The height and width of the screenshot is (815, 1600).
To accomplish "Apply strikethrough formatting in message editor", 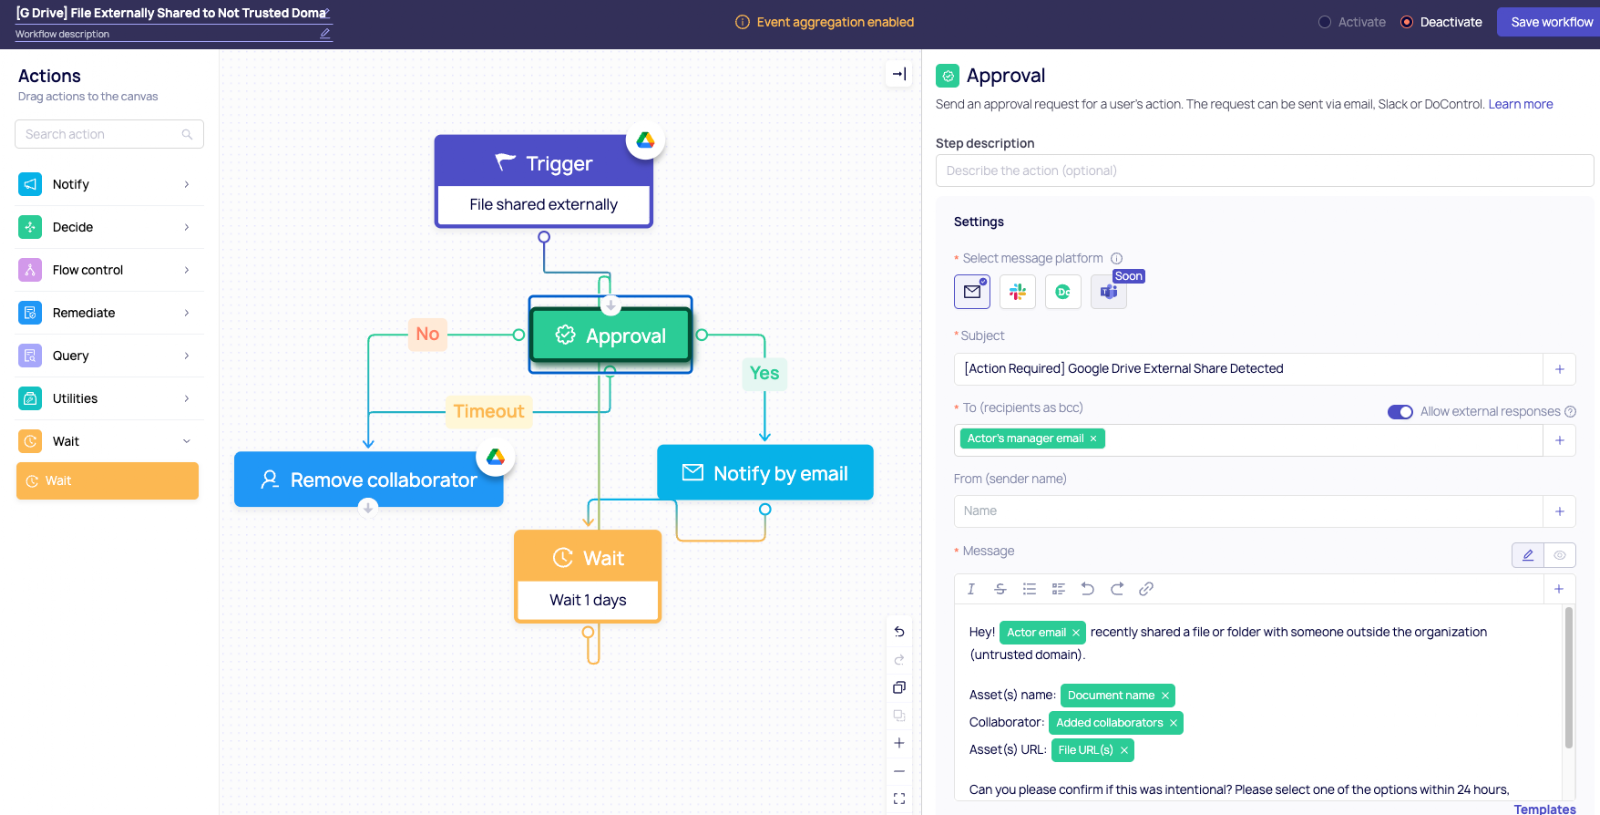I will tap(1000, 589).
